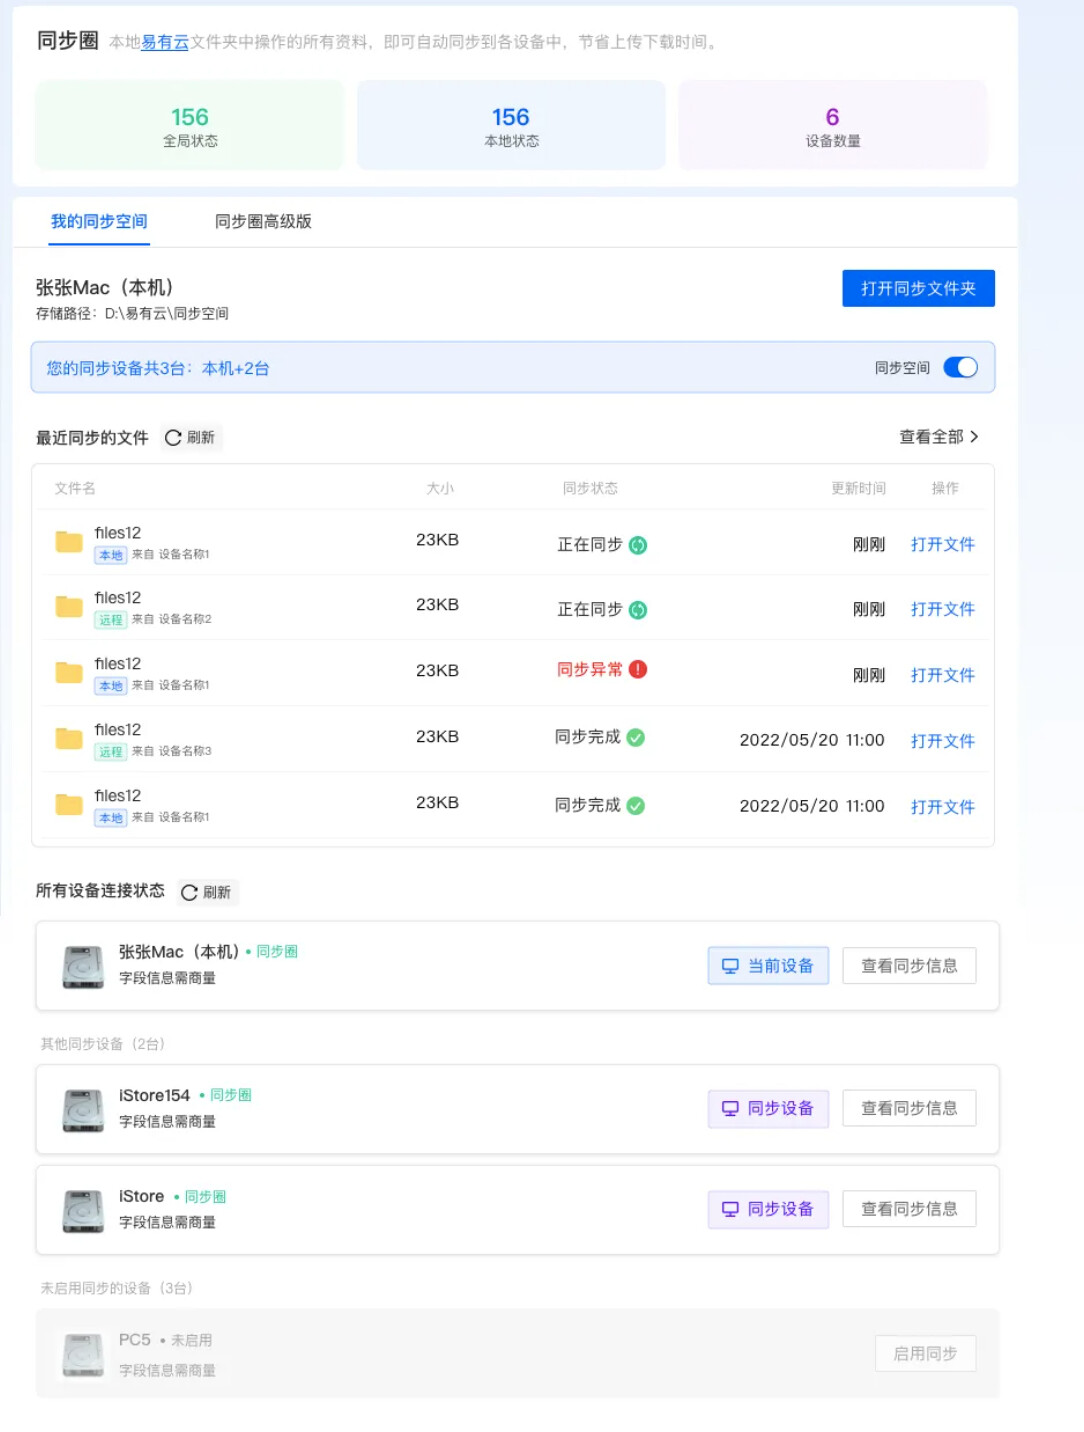Click the 设备数量 6 statistics card
The height and width of the screenshot is (1432, 1084).
click(832, 126)
